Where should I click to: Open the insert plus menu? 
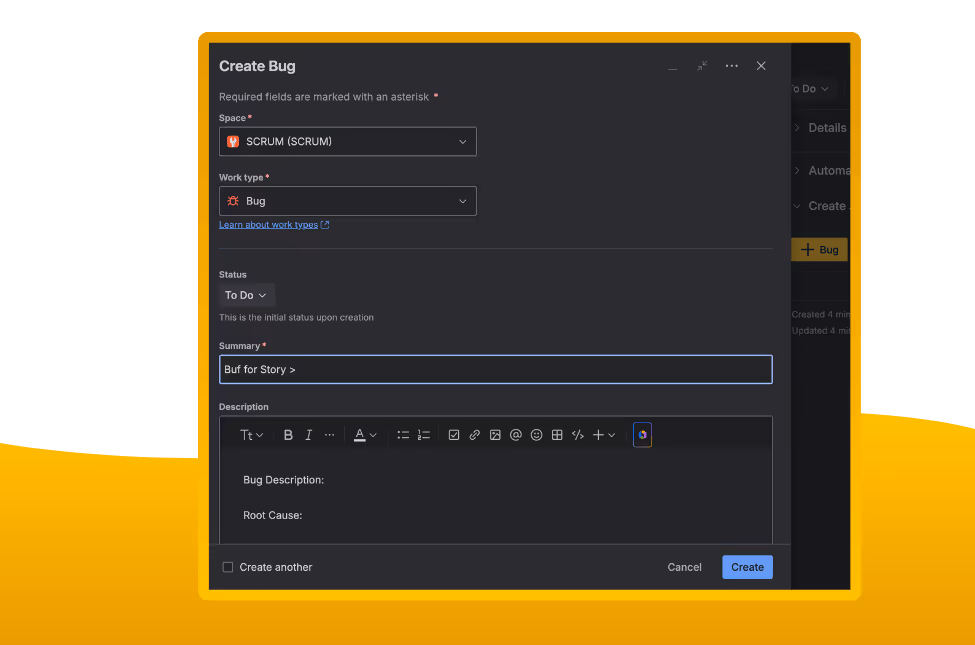pos(604,435)
